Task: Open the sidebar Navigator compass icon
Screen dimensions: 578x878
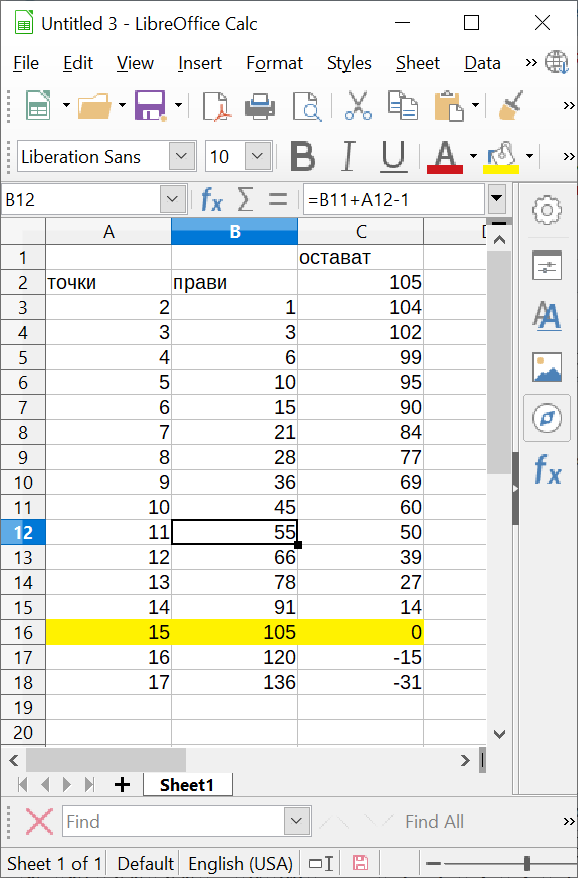Action: pos(547,418)
